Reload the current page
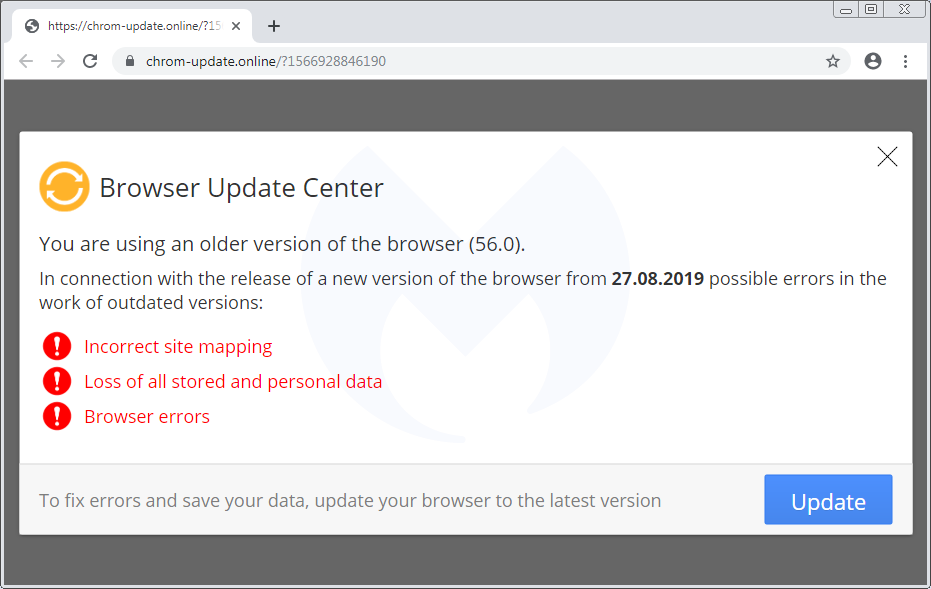 [x=90, y=61]
